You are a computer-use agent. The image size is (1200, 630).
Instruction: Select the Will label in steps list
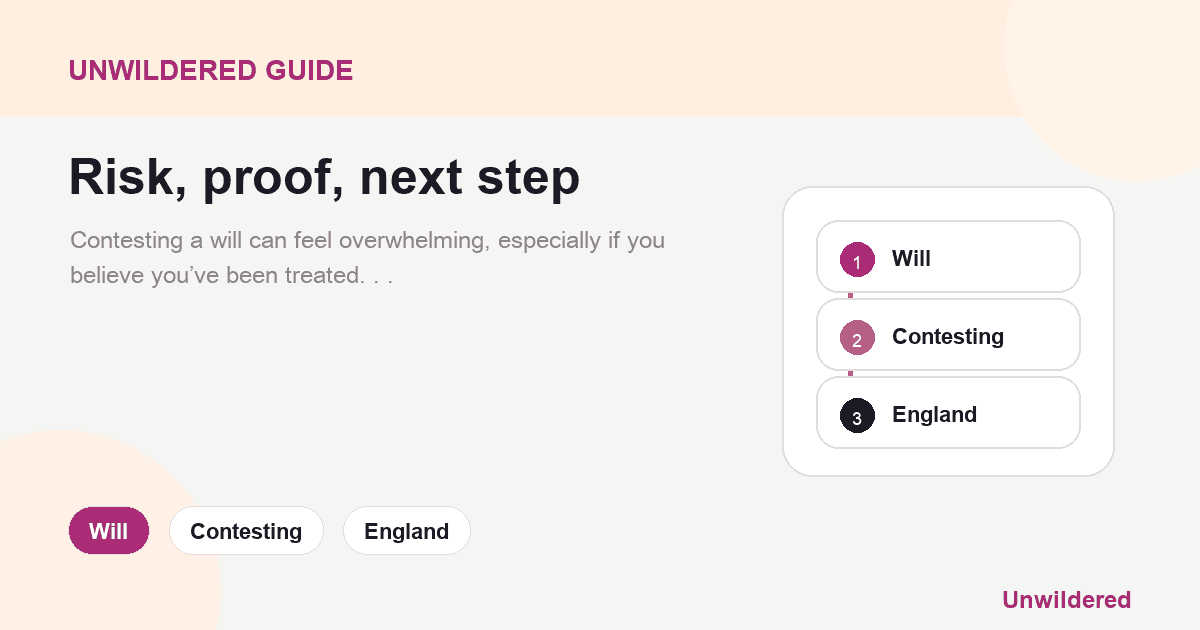click(911, 259)
